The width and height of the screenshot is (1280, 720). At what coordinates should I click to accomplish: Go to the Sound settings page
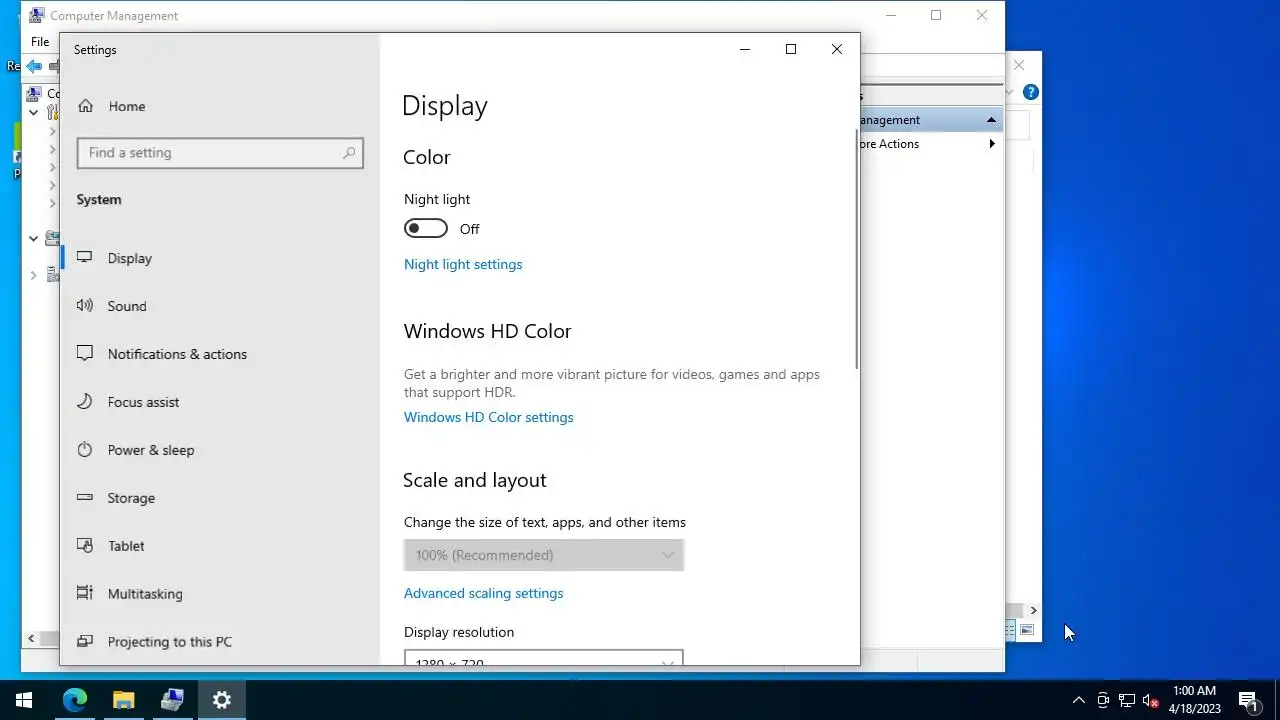(220, 306)
